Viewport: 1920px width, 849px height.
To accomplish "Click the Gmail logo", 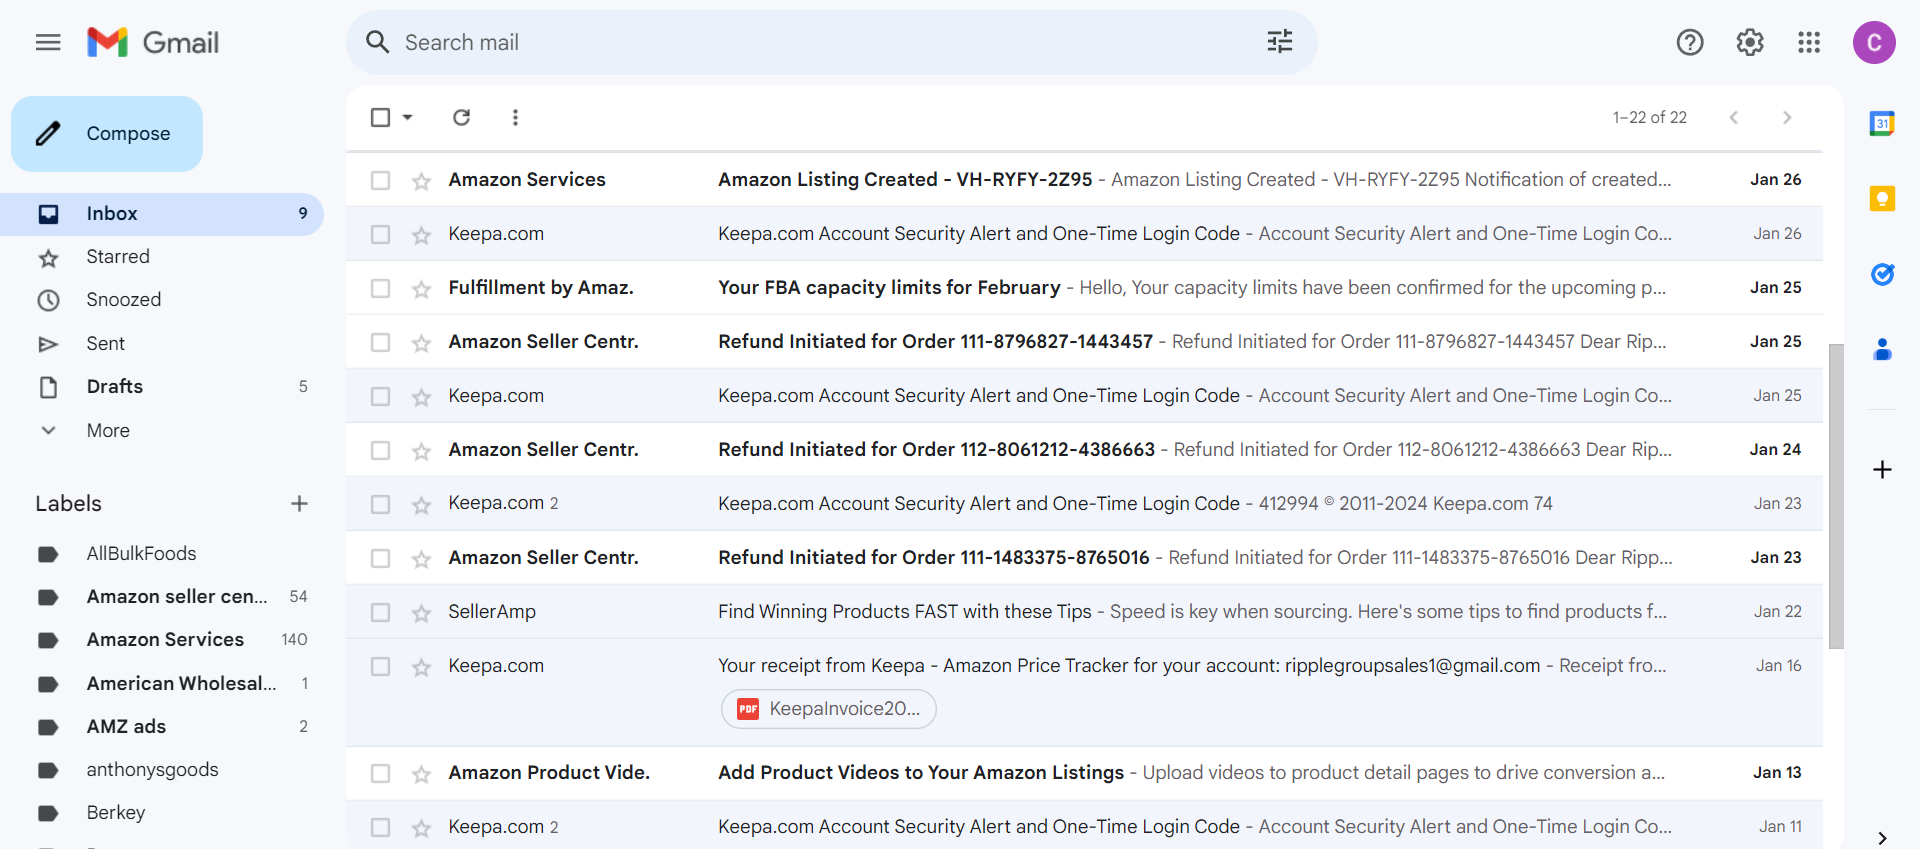I will tap(153, 42).
